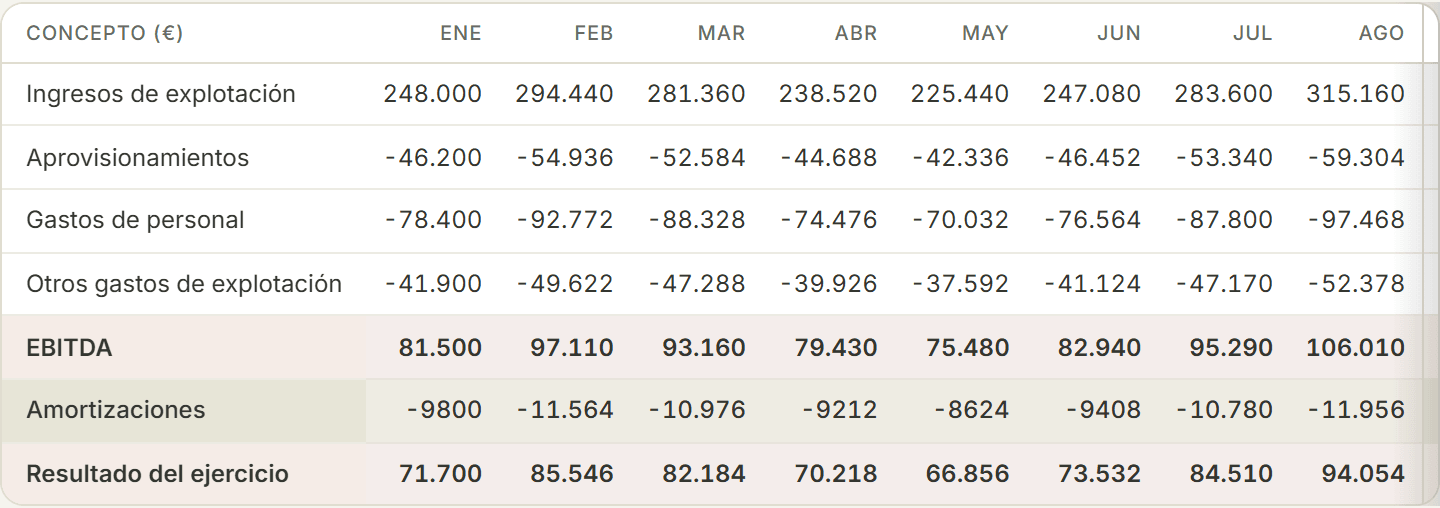Click the JUL result value 84.510
The width and height of the screenshot is (1440, 508).
tap(1232, 474)
